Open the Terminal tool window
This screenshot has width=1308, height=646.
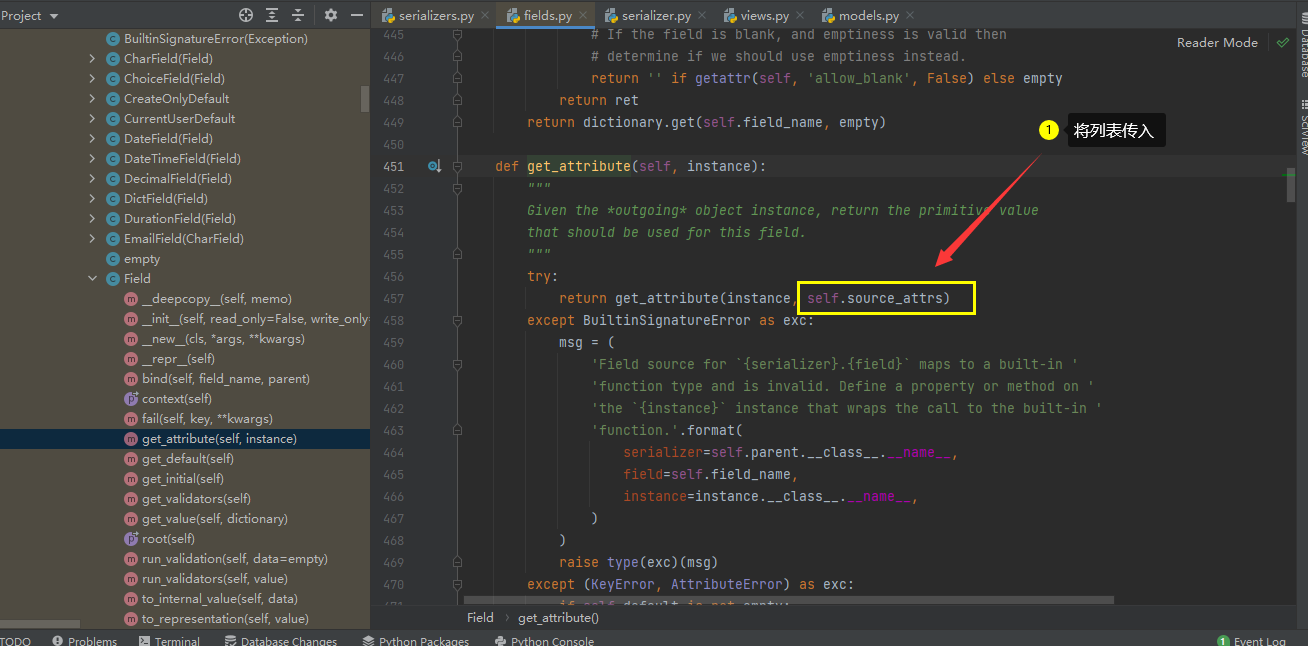click(x=168, y=641)
